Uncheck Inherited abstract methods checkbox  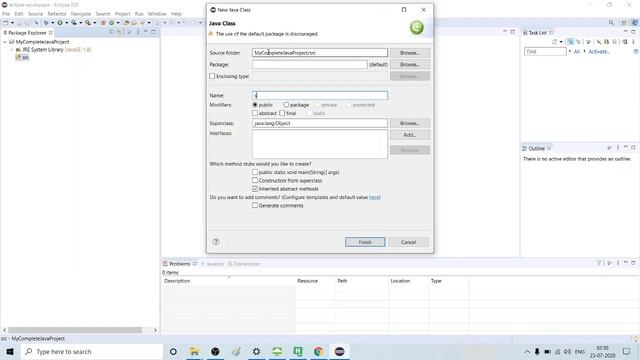point(255,189)
